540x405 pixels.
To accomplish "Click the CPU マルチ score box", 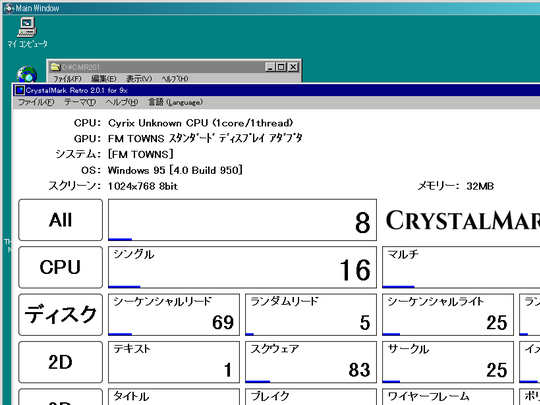I will (x=461, y=267).
